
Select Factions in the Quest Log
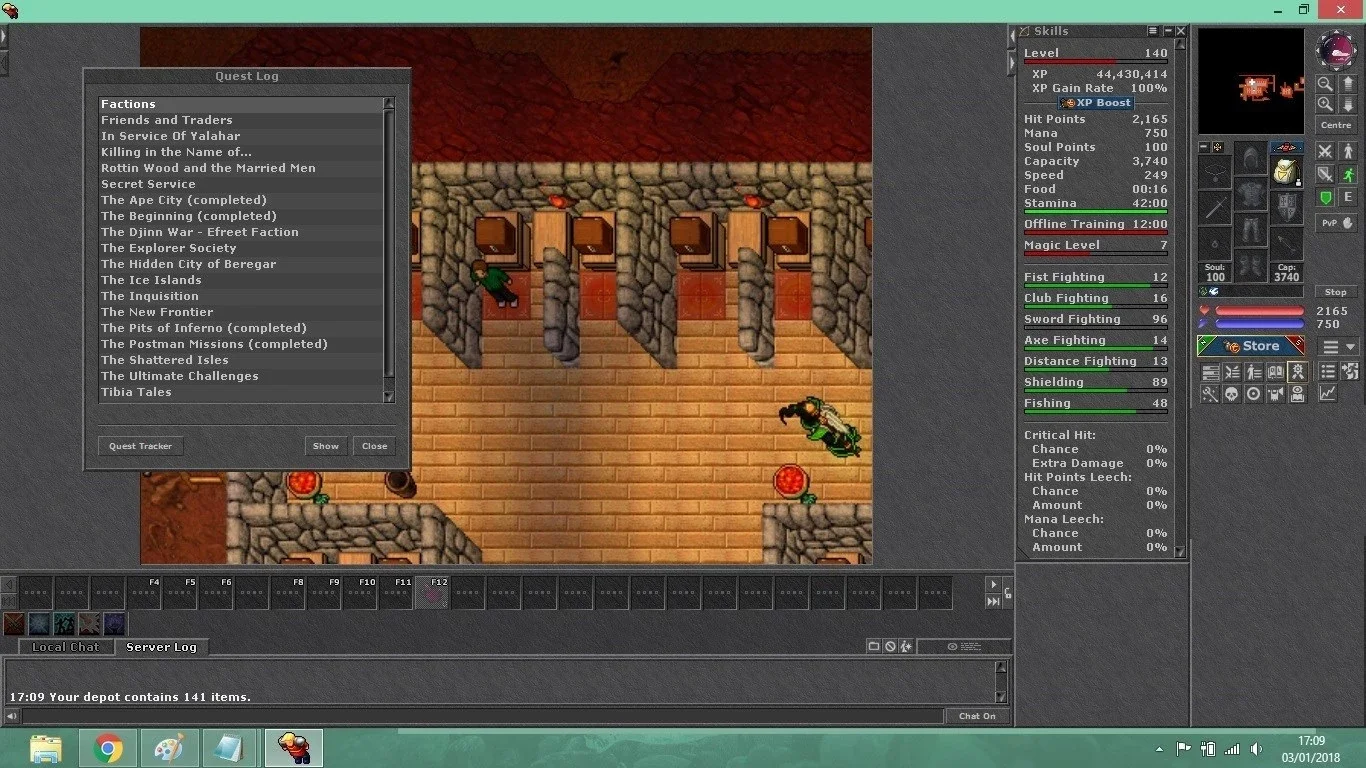click(241, 104)
